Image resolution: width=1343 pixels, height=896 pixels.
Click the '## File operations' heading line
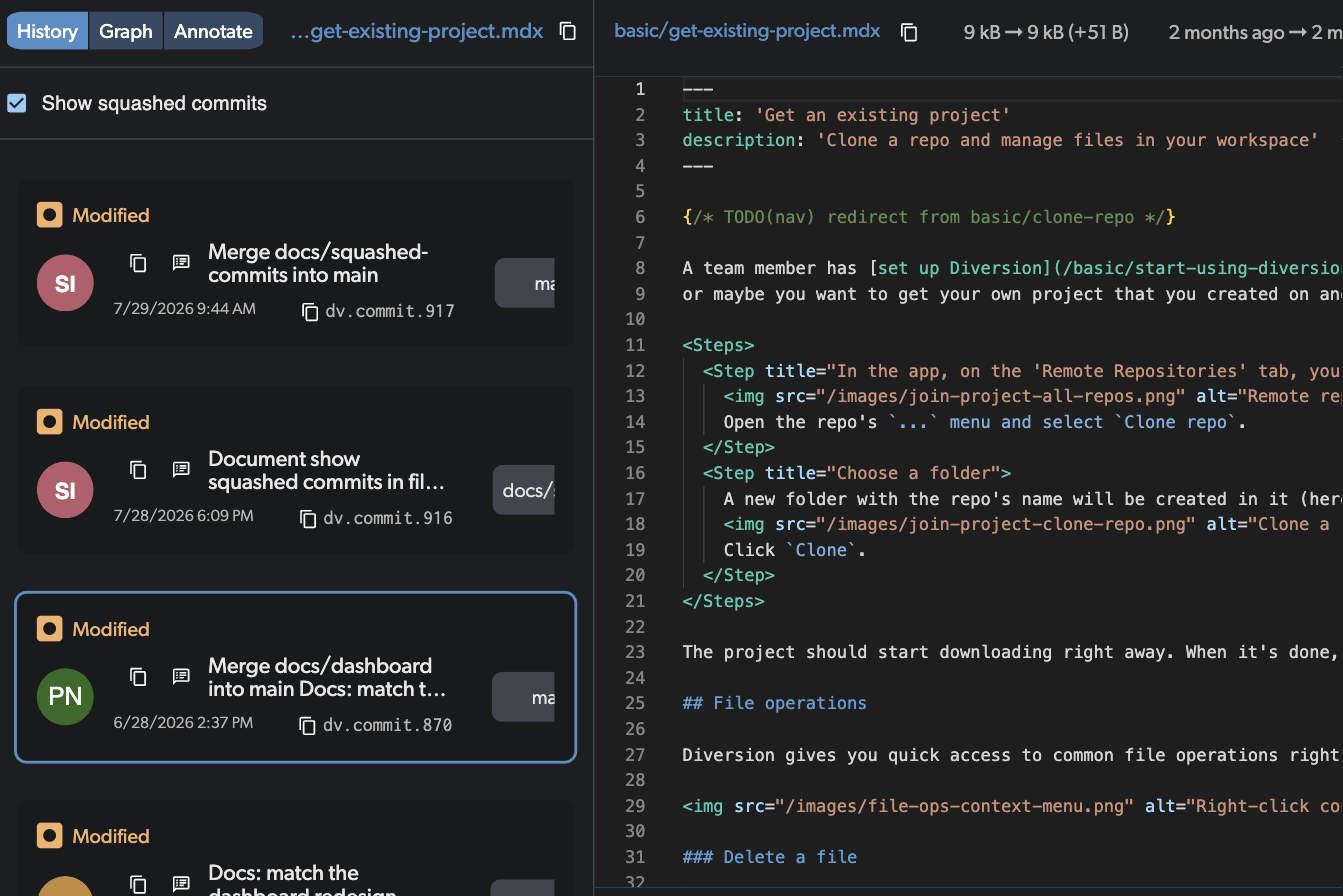774,703
